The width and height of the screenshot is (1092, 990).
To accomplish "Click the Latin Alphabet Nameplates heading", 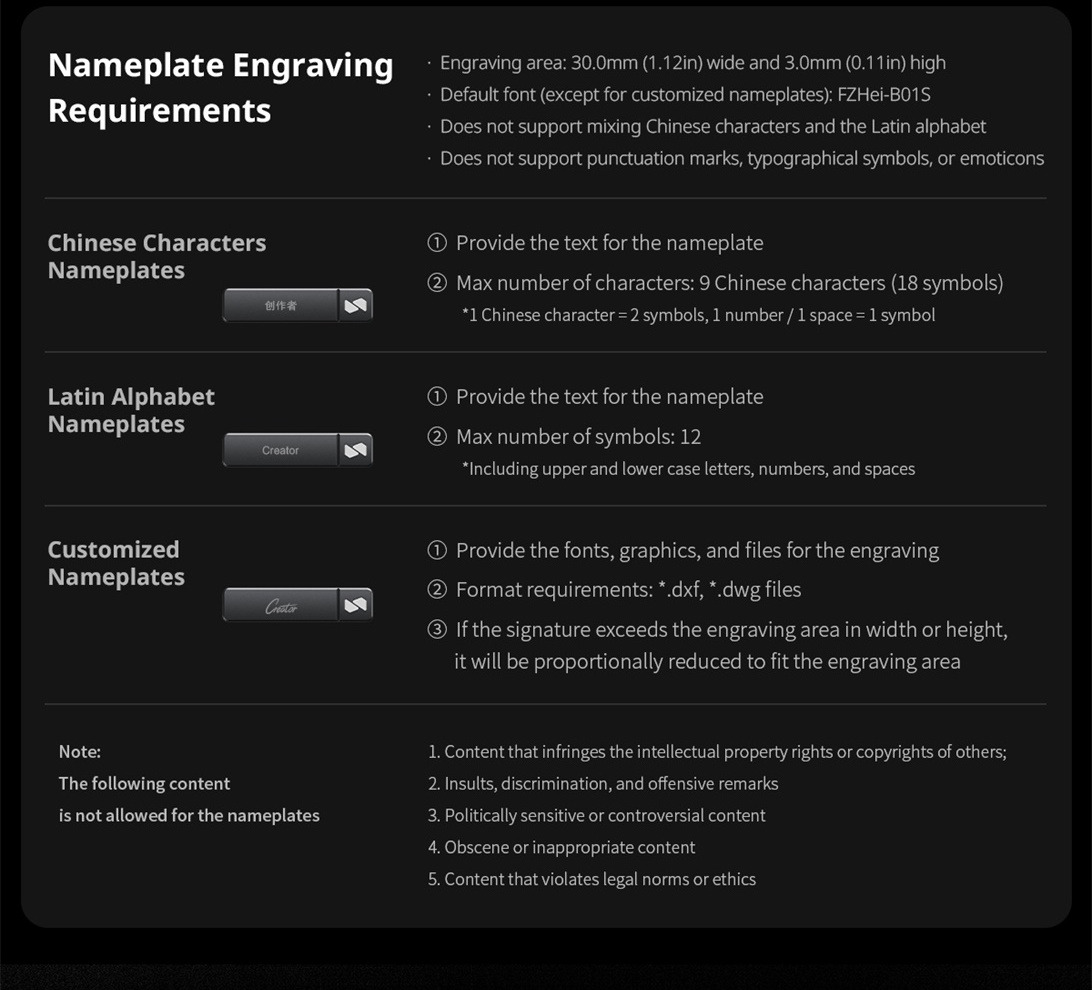I will [x=131, y=410].
